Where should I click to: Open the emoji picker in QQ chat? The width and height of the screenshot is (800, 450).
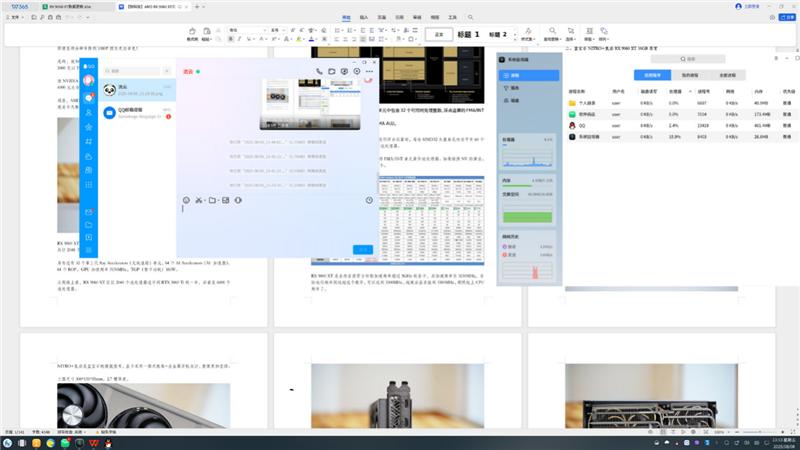(186, 201)
